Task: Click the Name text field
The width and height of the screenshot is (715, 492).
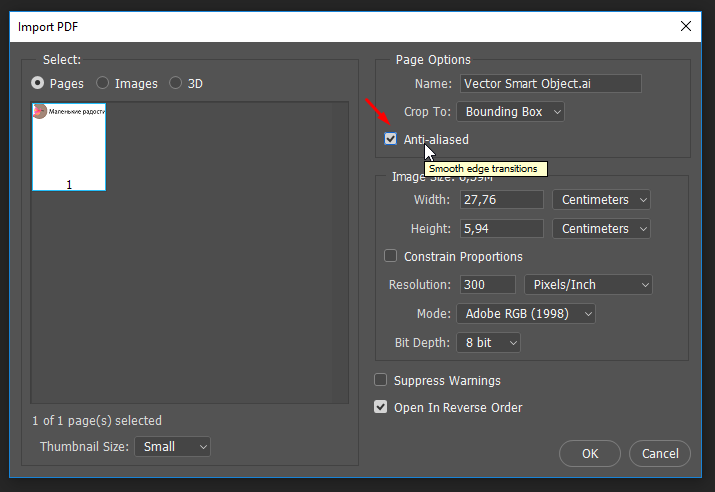Action: click(550, 84)
